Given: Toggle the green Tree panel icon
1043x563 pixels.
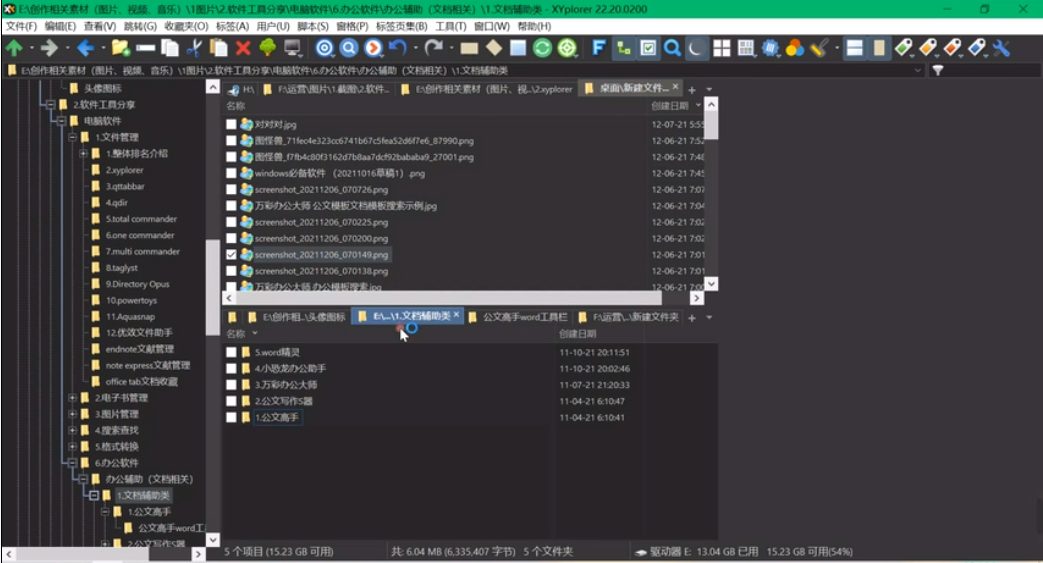Looking at the screenshot, I should (268, 48).
